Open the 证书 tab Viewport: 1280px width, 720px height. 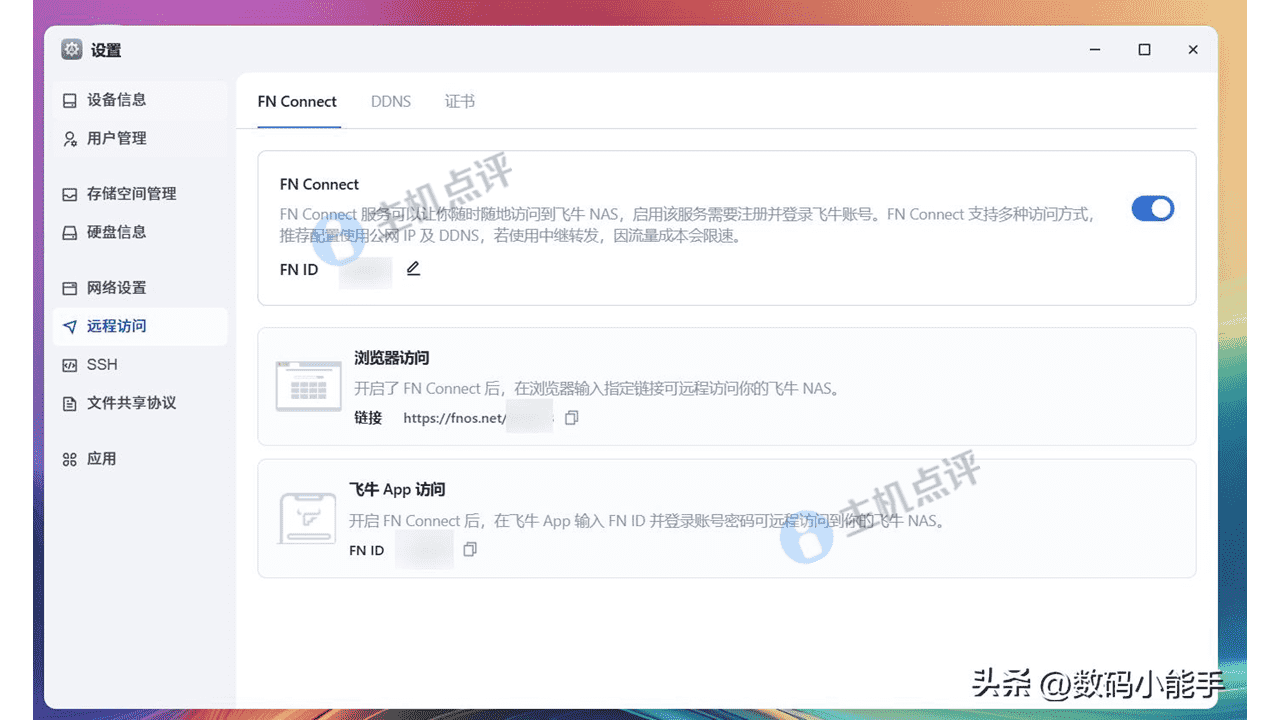[460, 102]
